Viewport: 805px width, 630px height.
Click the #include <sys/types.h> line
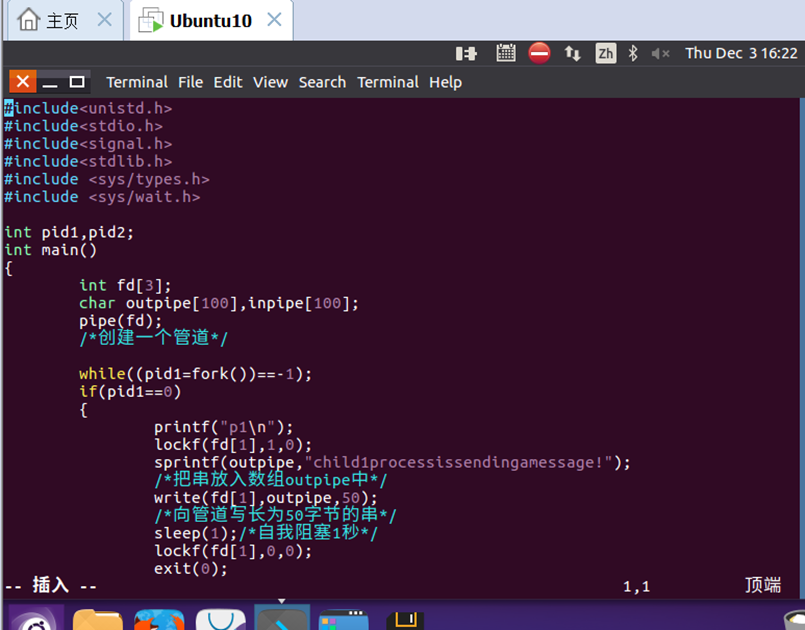107,179
